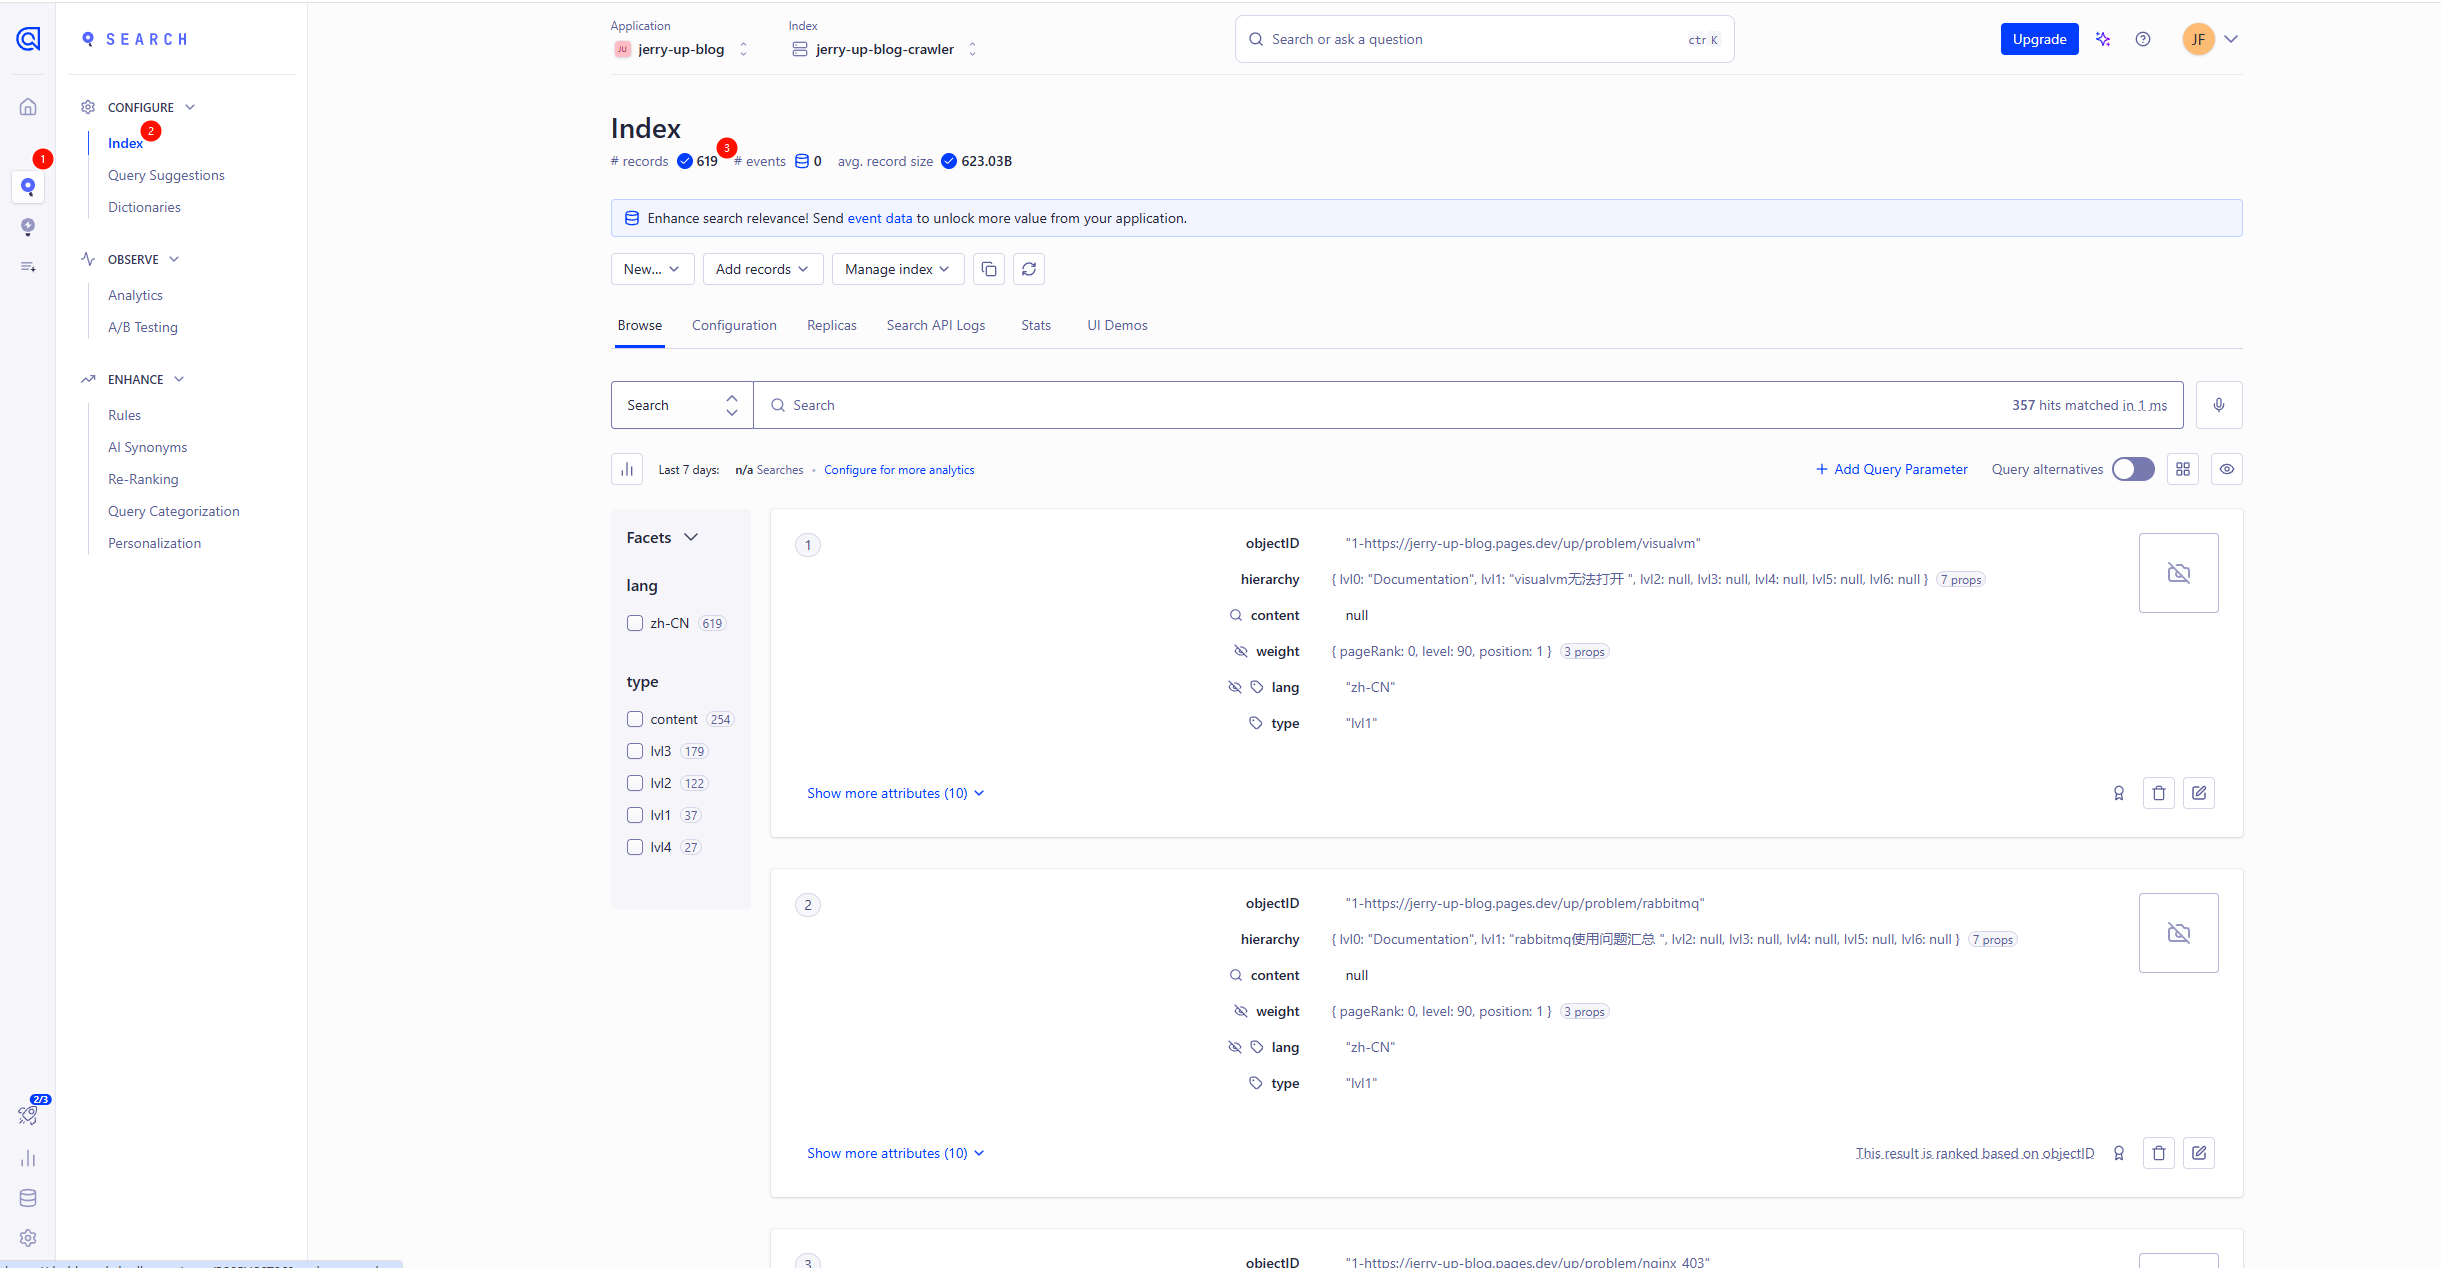Check the content type facet

(635, 719)
